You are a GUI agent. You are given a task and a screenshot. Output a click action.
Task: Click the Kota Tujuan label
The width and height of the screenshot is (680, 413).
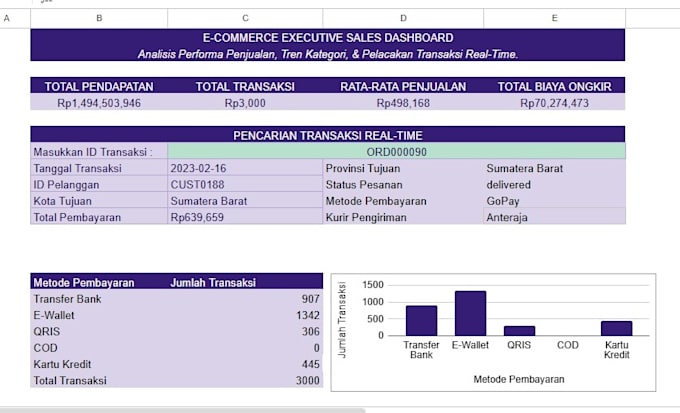pos(62,201)
